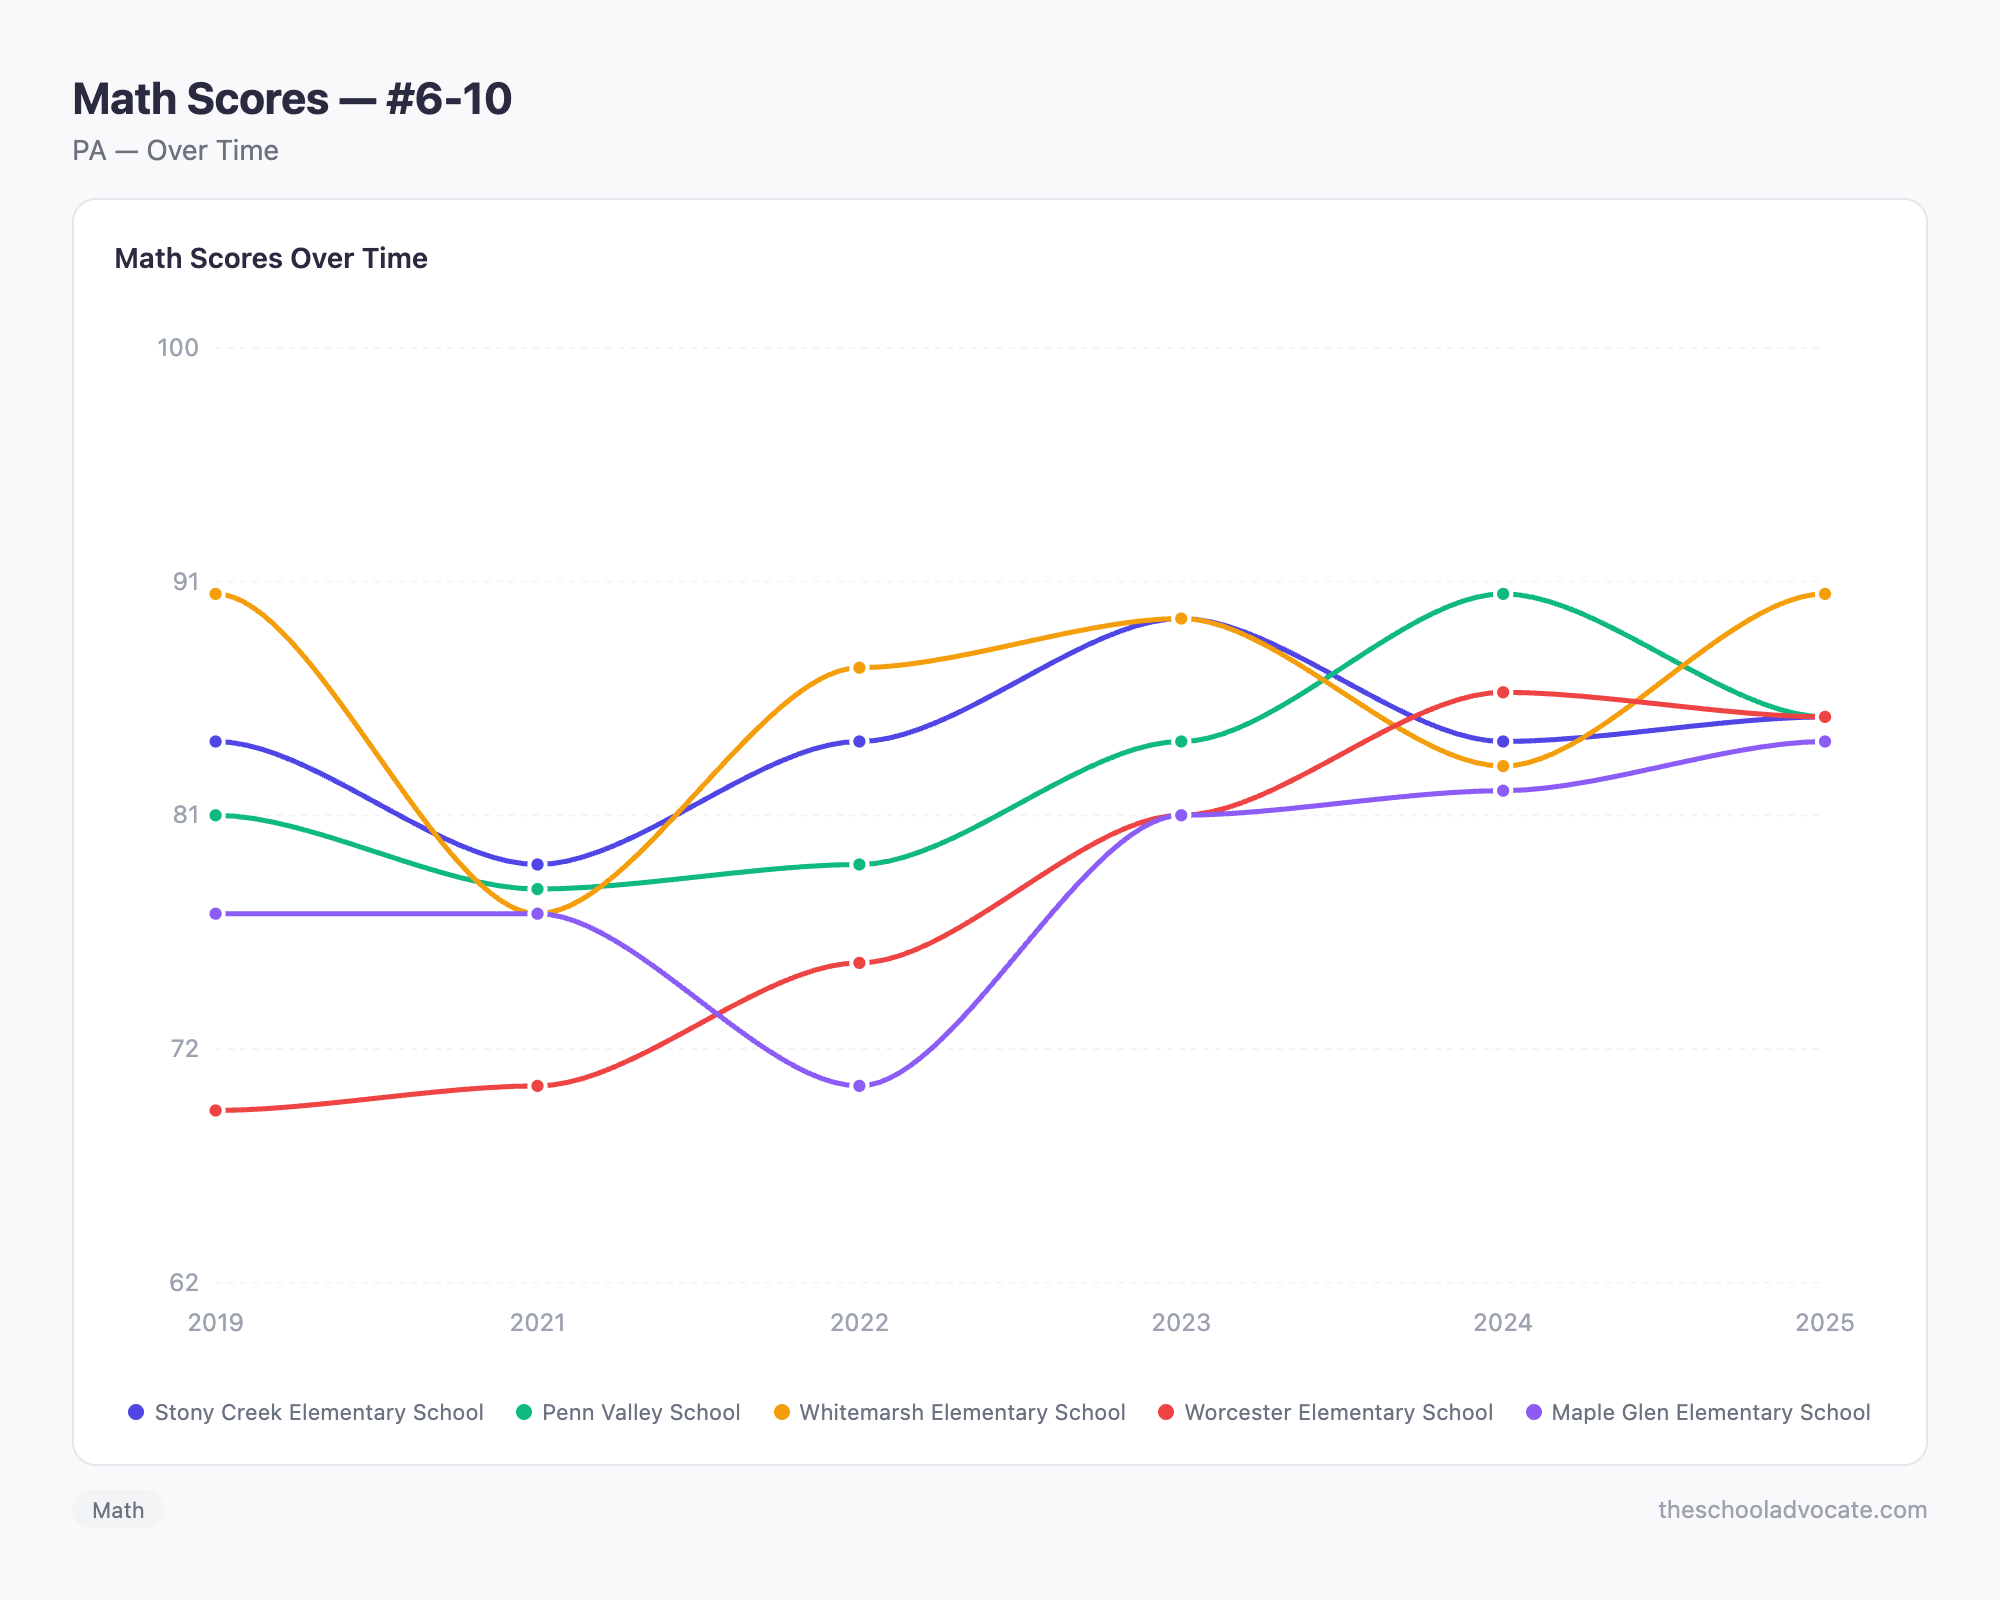
Task: Toggle Stony Creek Elementary School legend entry
Action: click(x=306, y=1412)
